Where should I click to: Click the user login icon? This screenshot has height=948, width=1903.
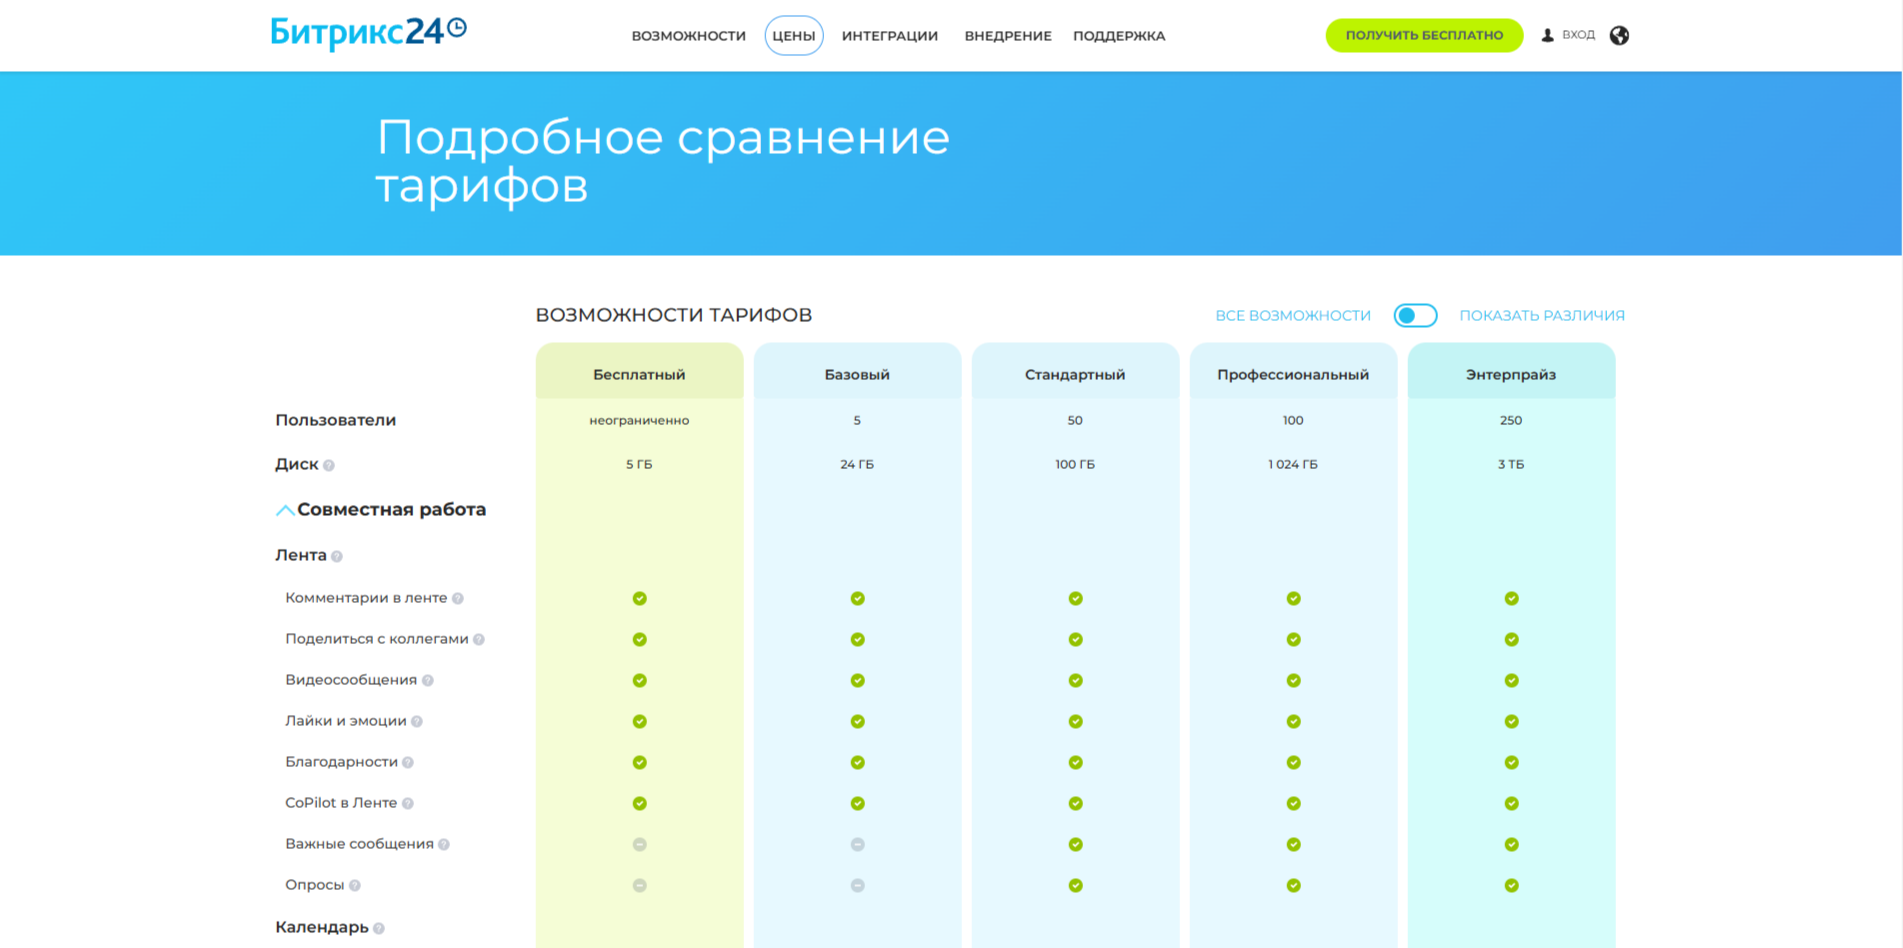(x=1547, y=36)
